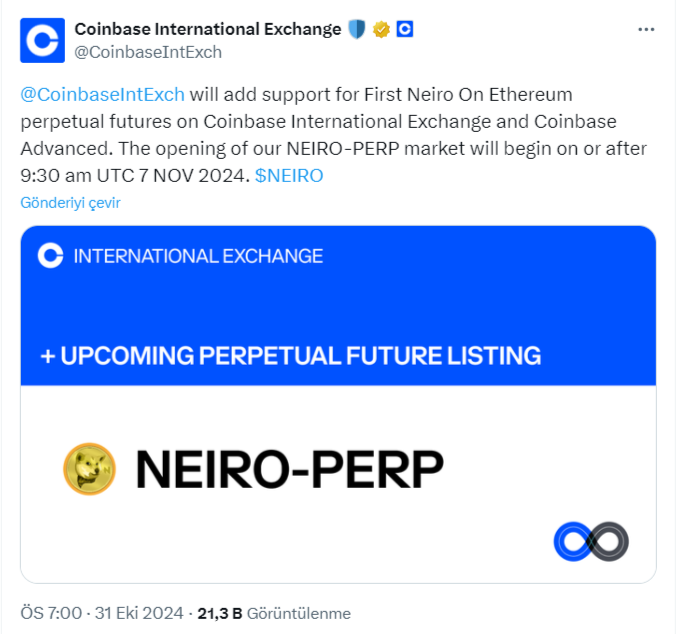The image size is (685, 634).
Task: Open the $NEIRO cashtag link
Action: (289, 175)
